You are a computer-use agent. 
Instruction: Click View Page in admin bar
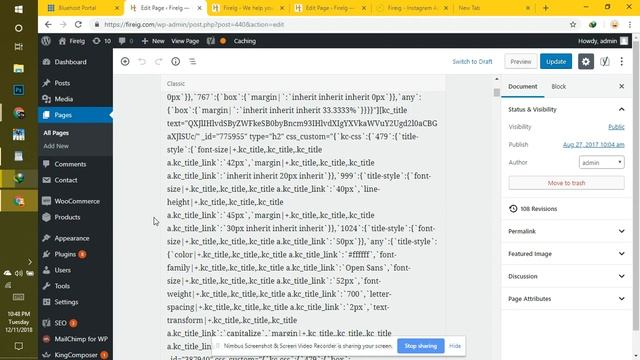(185, 41)
